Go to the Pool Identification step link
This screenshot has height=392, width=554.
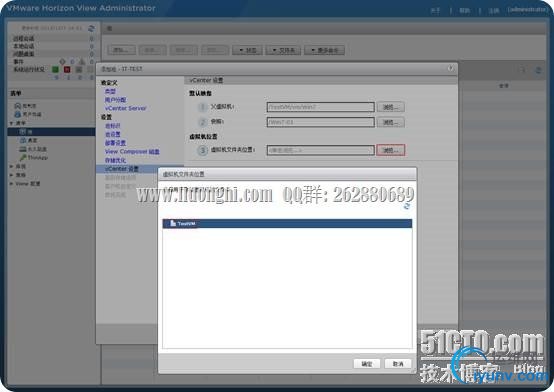tap(113, 126)
